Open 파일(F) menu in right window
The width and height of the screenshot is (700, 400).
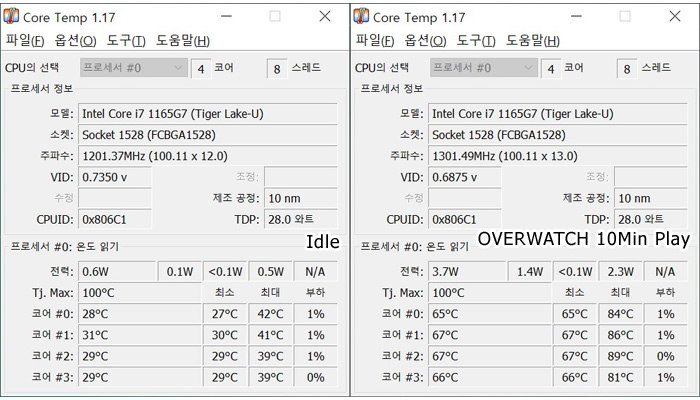pyautogui.click(x=375, y=41)
